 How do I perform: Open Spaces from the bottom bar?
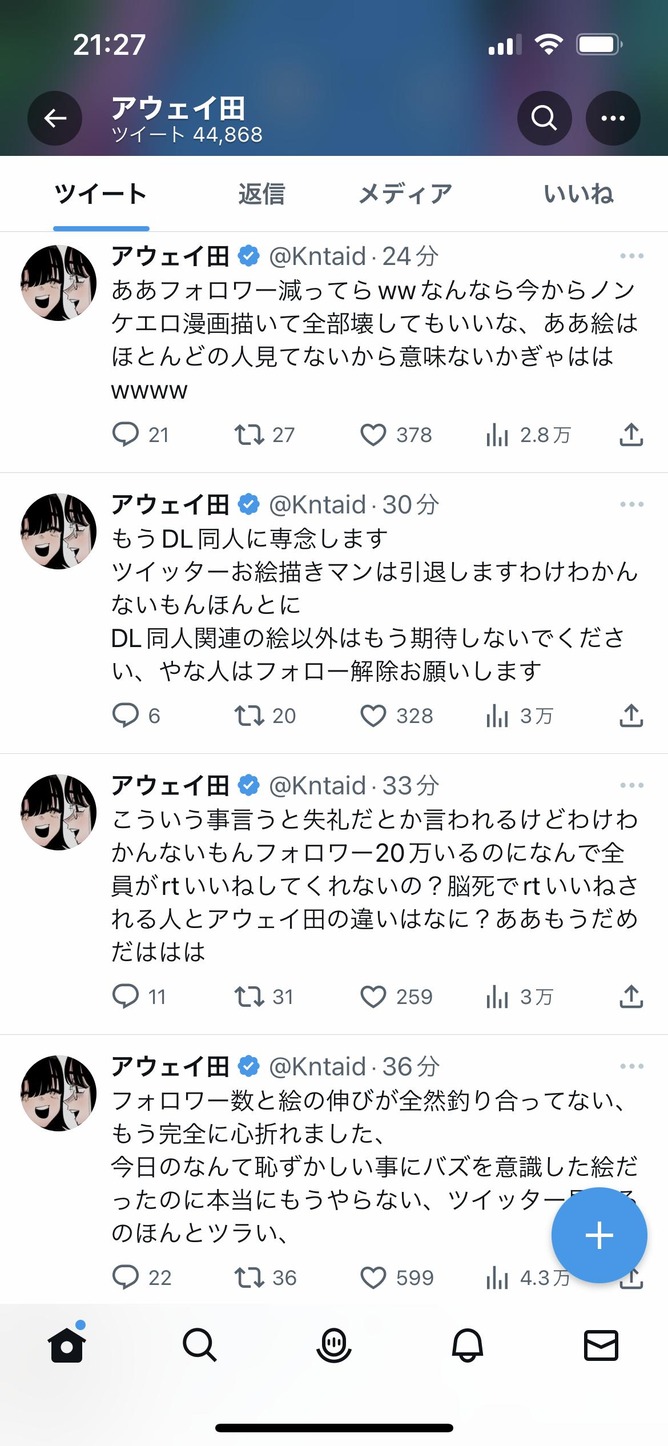click(334, 1346)
